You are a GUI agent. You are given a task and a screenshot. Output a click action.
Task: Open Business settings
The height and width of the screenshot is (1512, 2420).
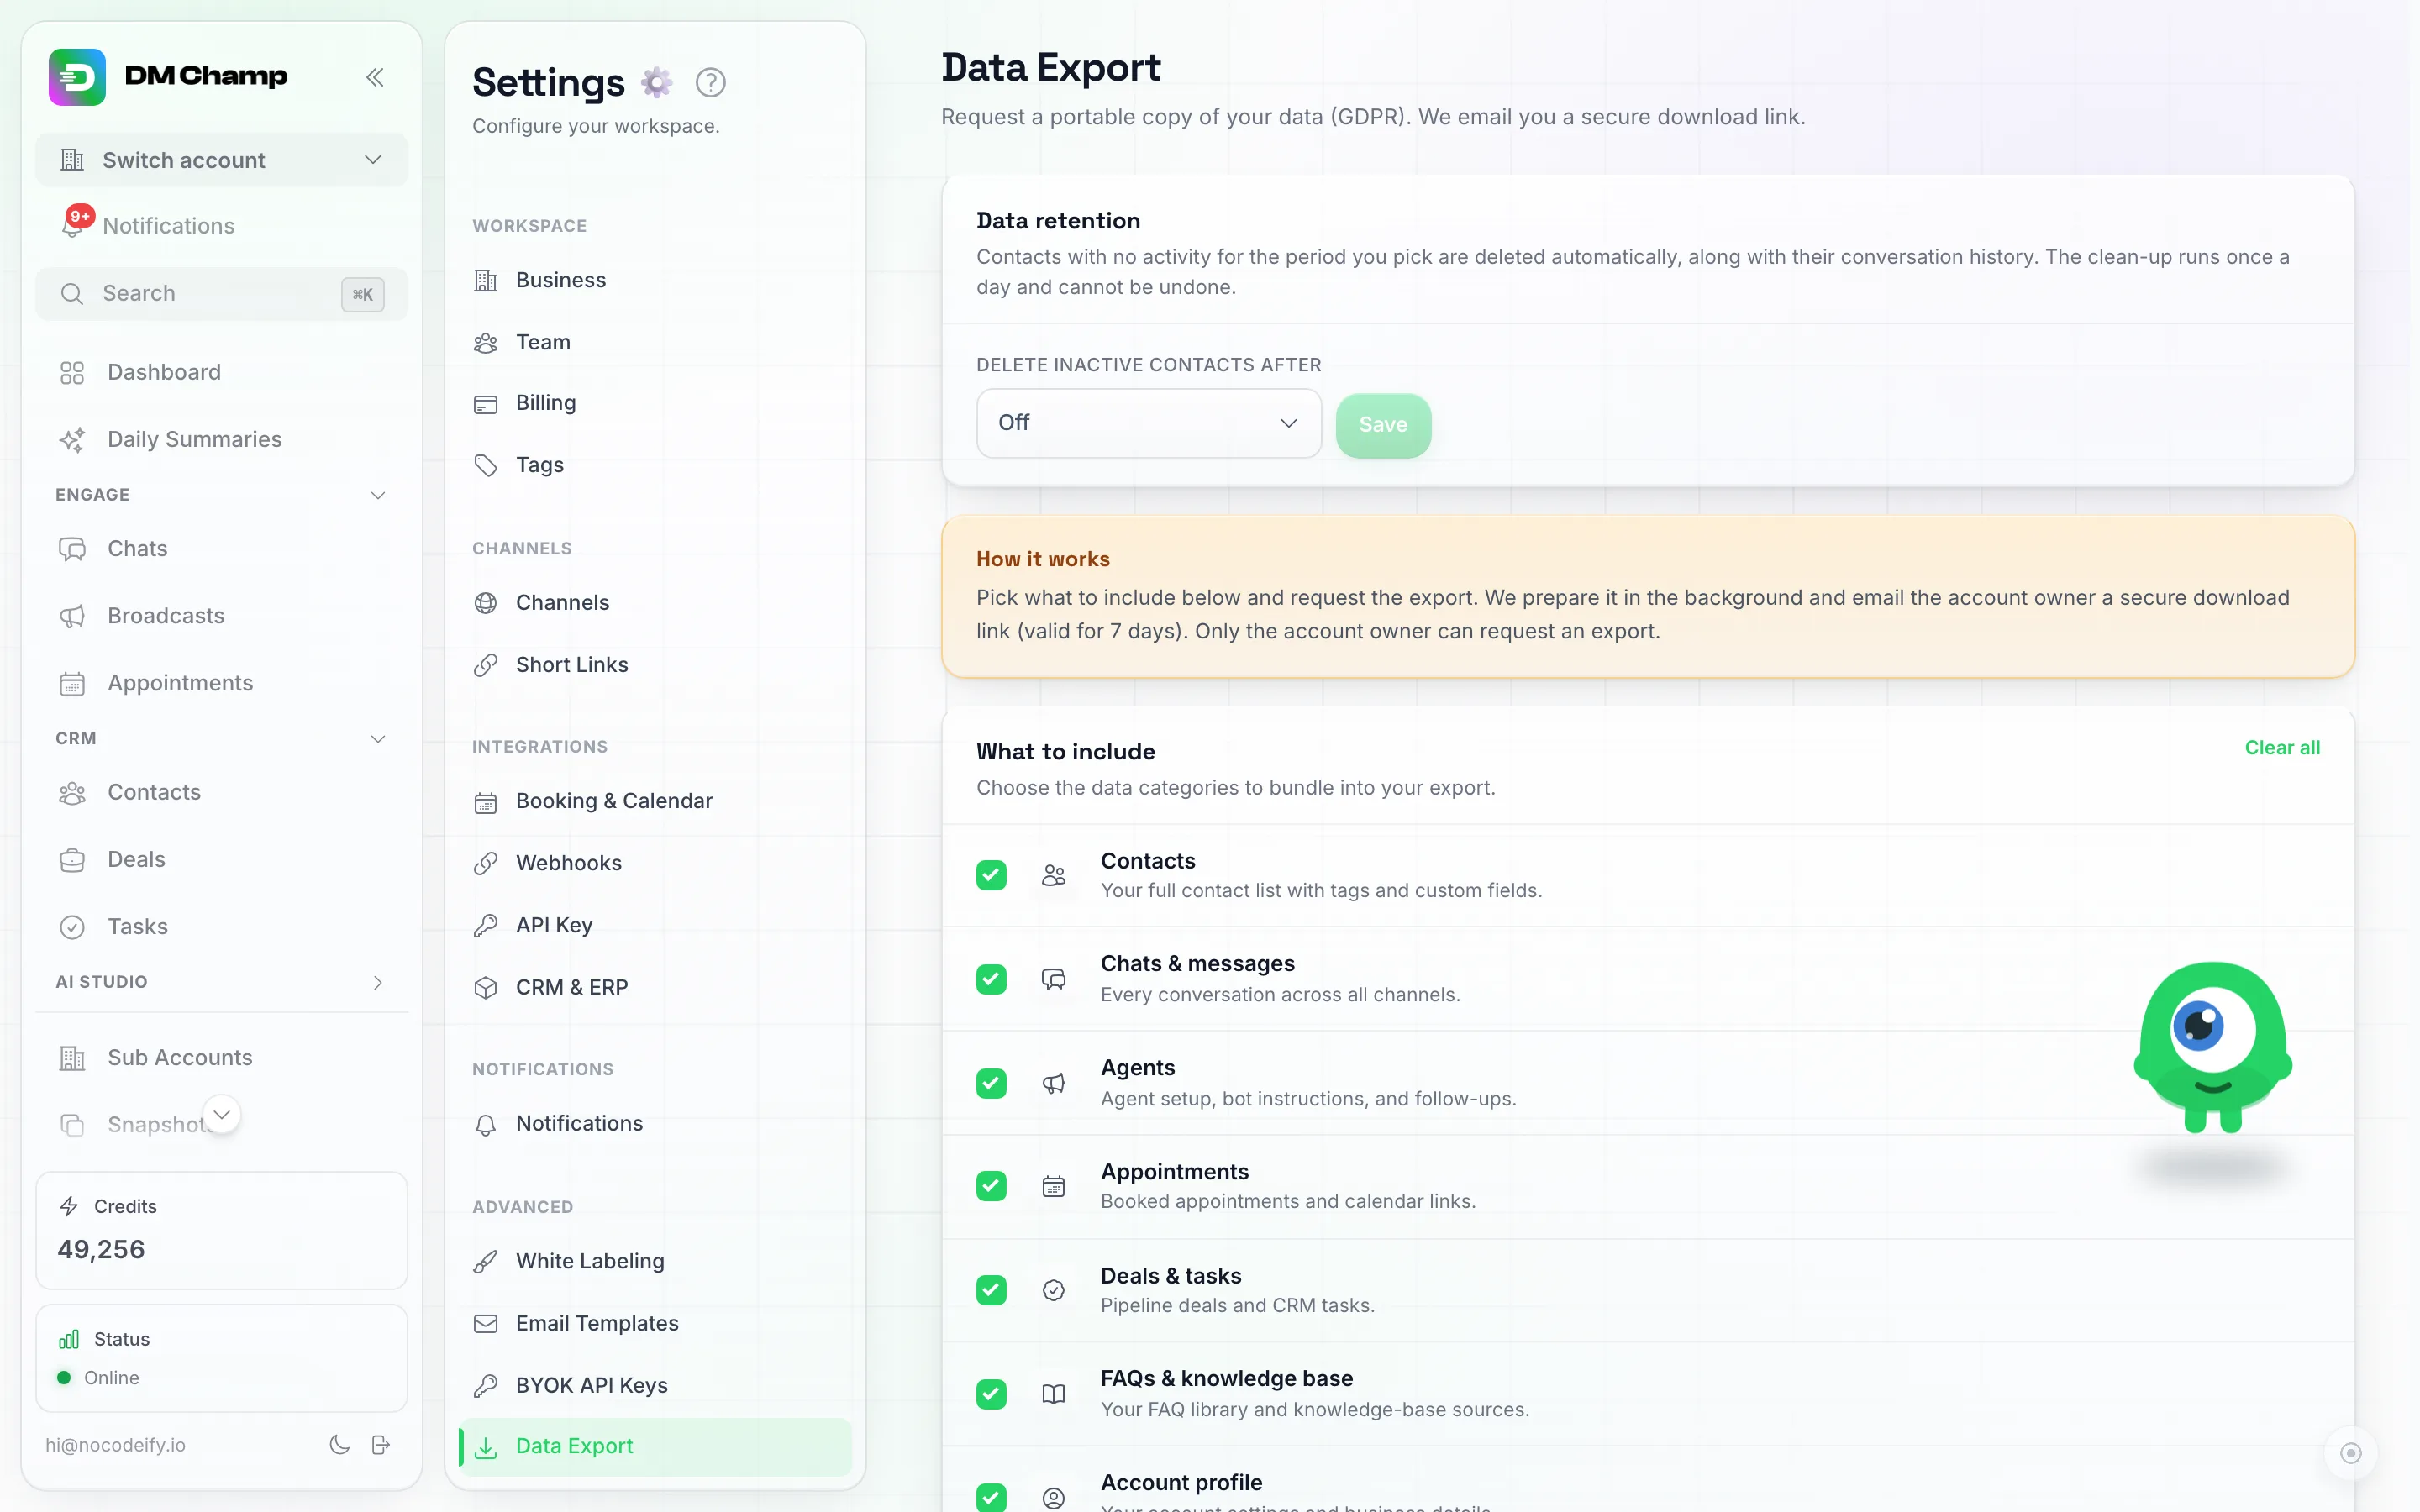point(655,280)
